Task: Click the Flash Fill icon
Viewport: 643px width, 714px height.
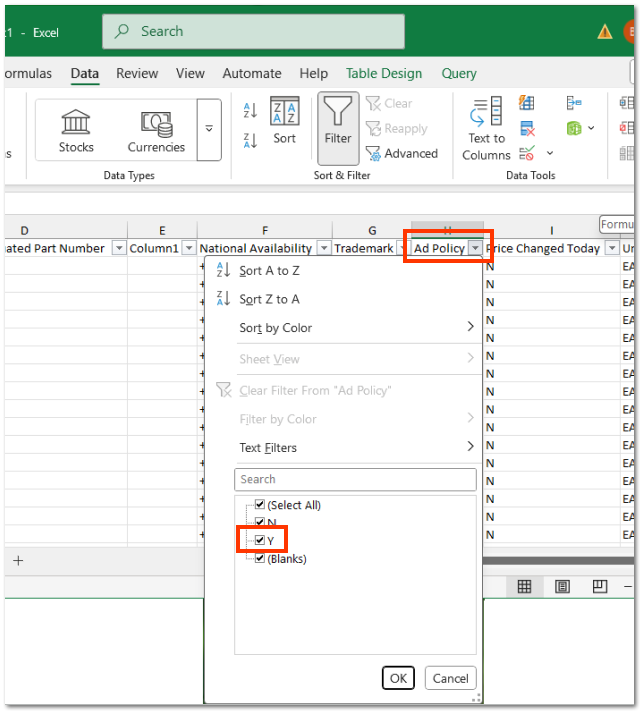Action: pos(526,103)
